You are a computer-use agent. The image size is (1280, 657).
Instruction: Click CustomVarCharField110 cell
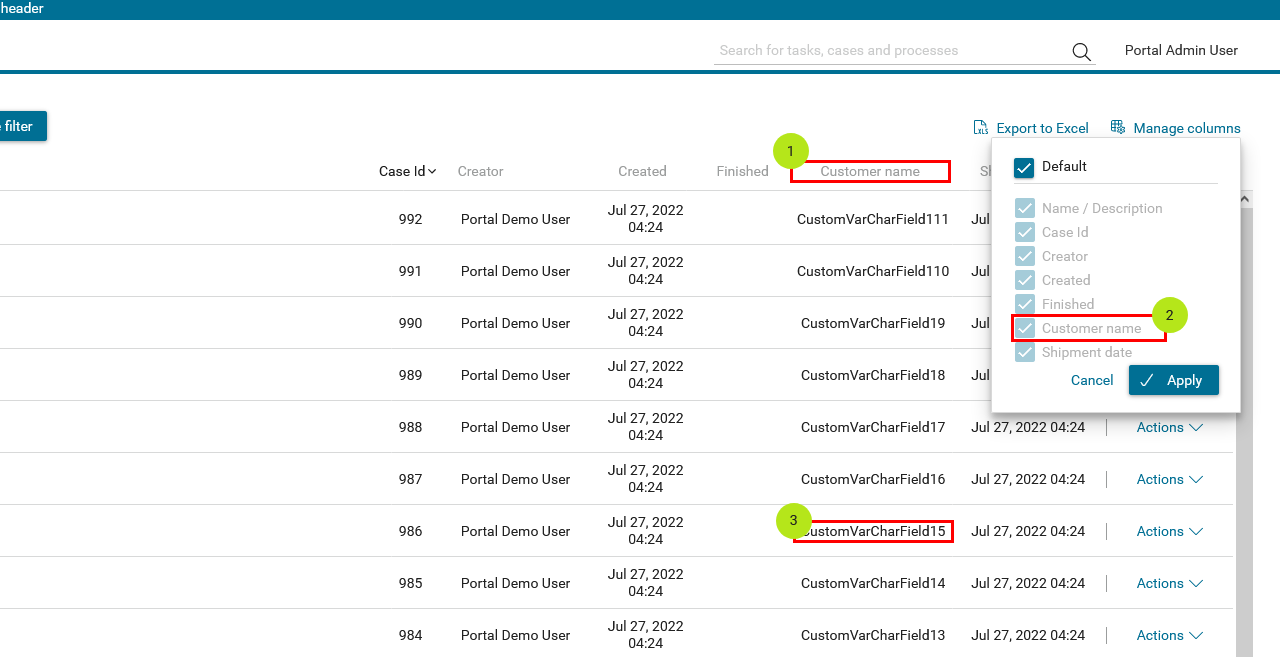(x=873, y=271)
